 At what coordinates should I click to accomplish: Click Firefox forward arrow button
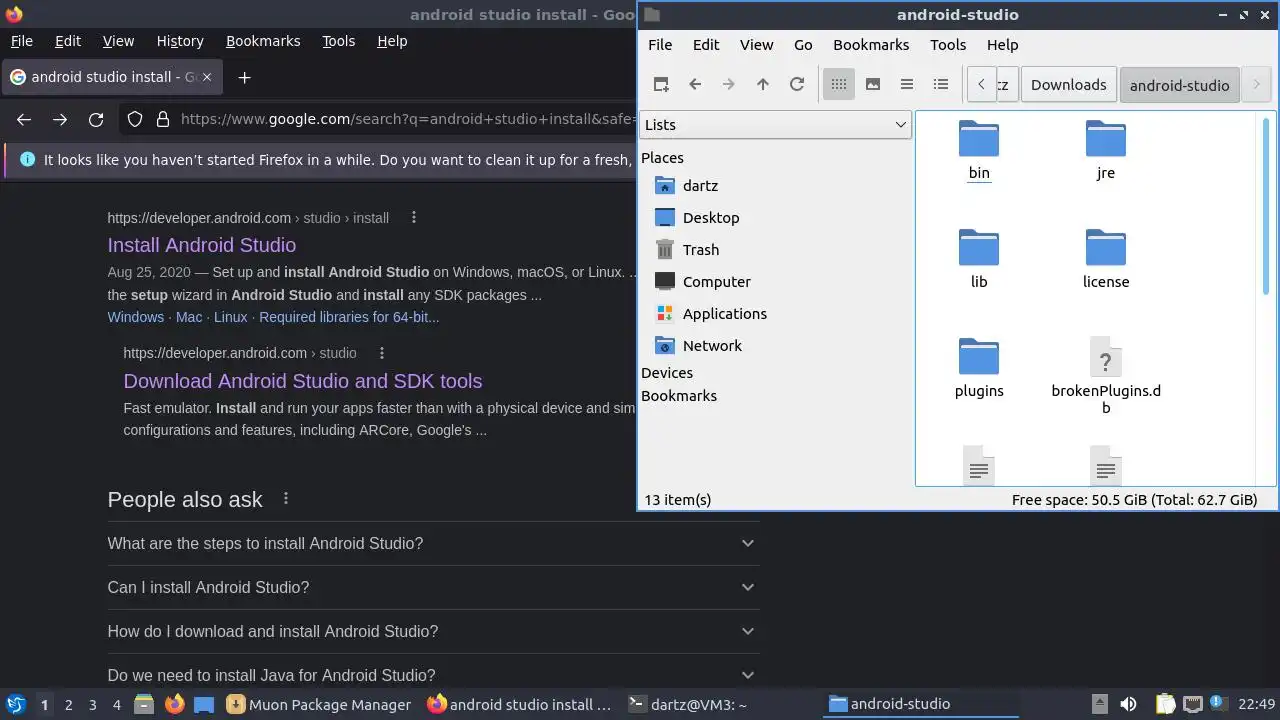(60, 120)
